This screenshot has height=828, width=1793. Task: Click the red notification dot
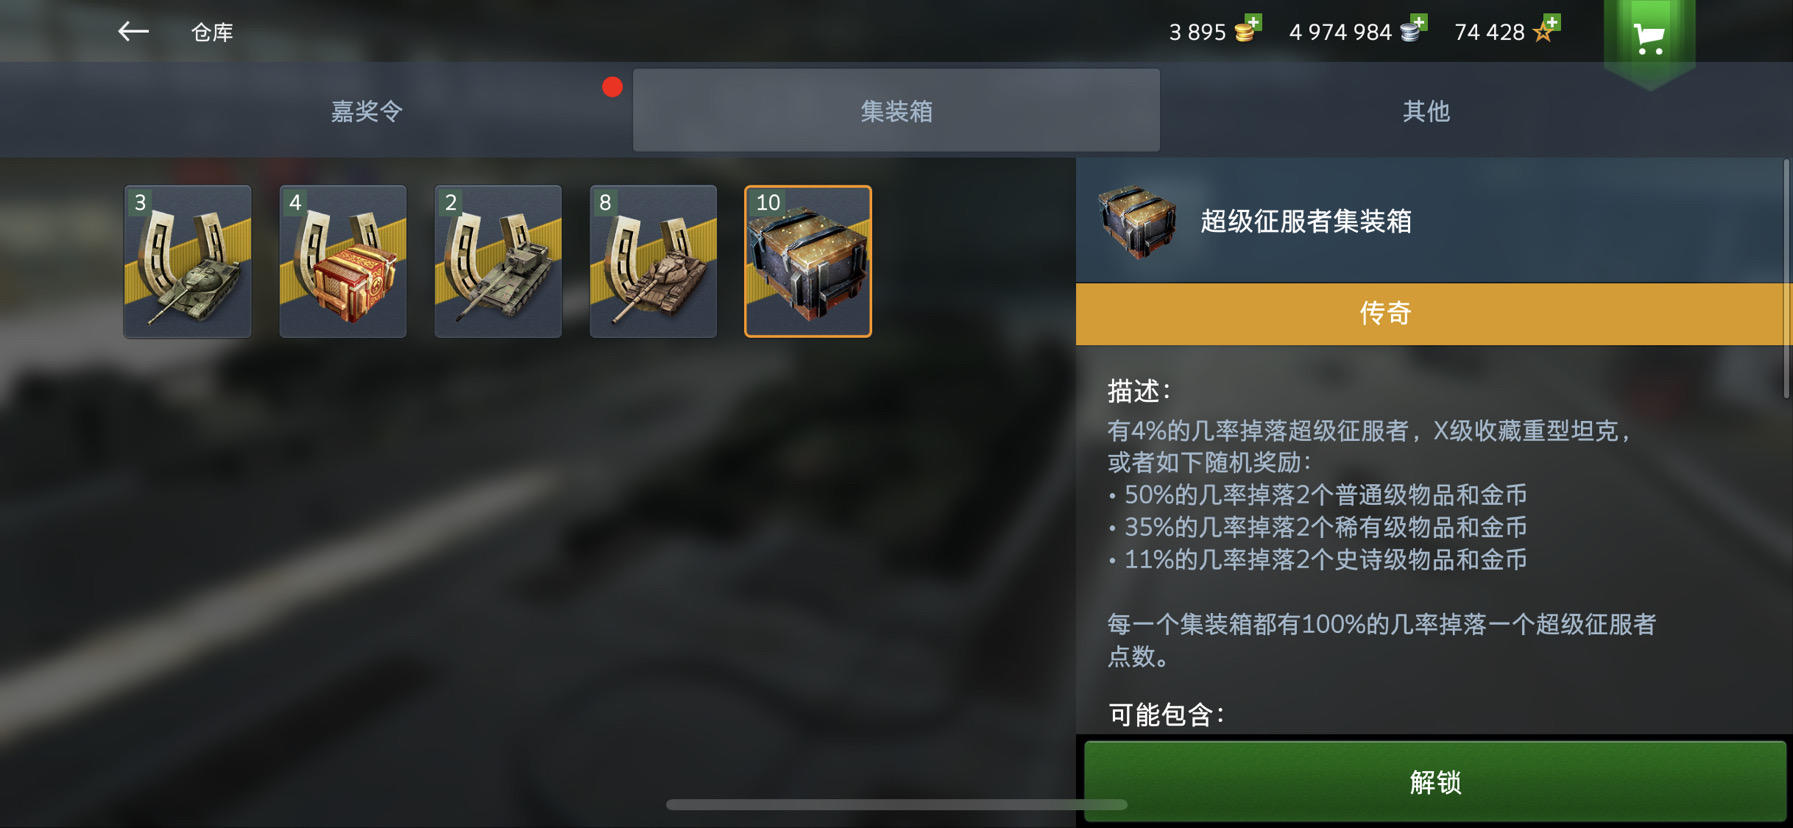pos(613,87)
